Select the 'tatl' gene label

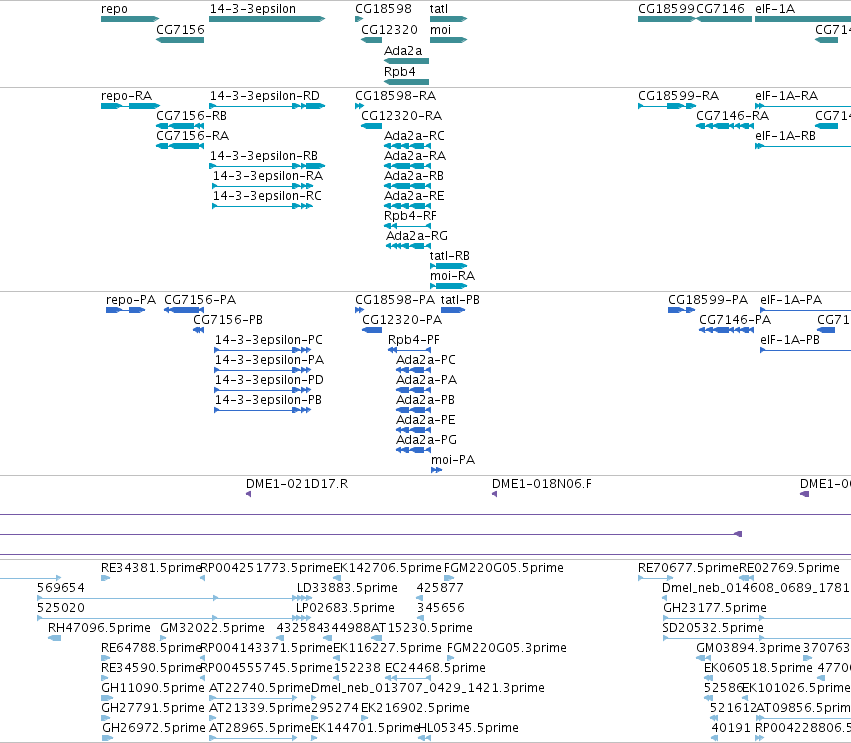coord(439,9)
